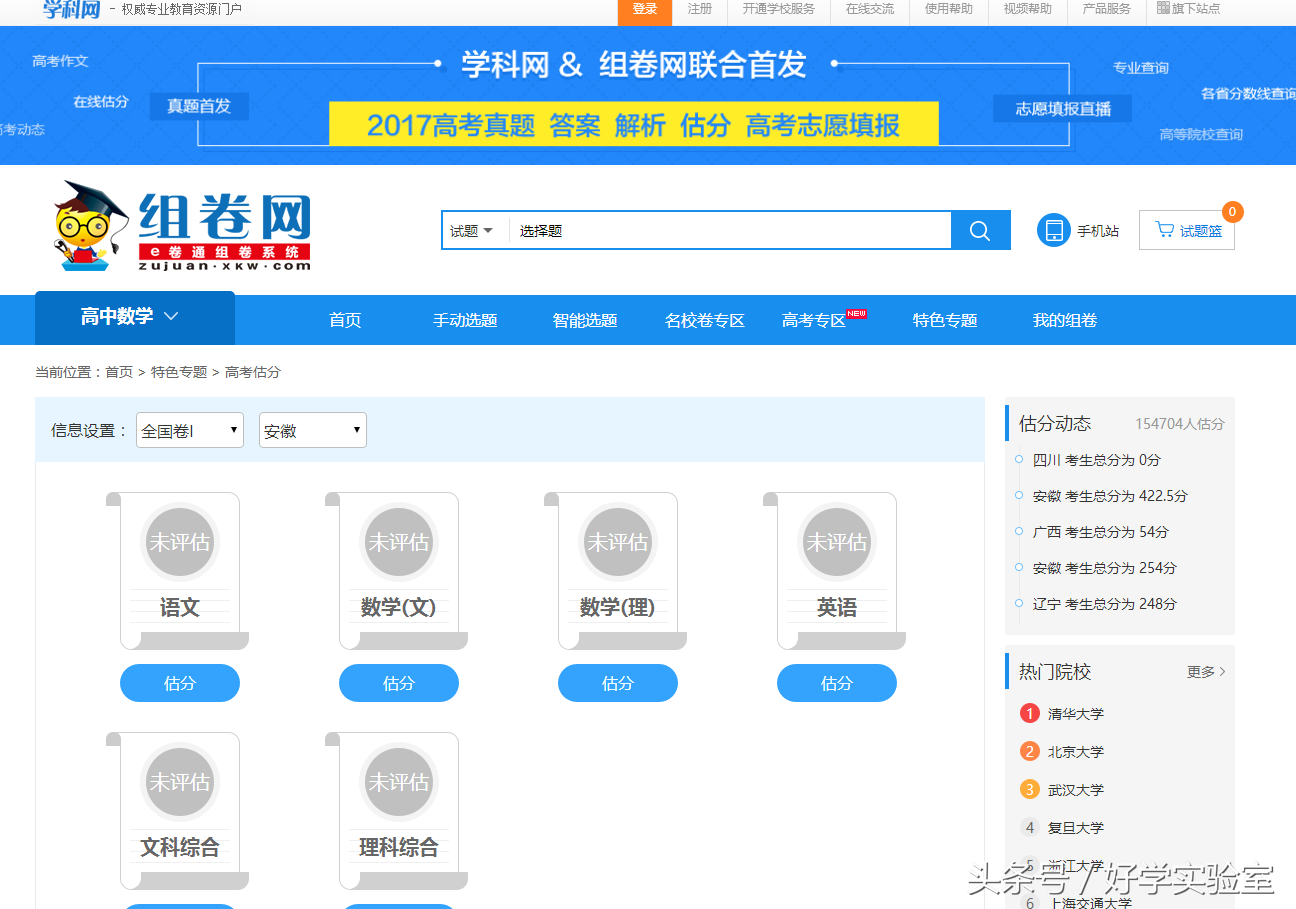Expand the 高中数学 subject selector

click(x=134, y=318)
